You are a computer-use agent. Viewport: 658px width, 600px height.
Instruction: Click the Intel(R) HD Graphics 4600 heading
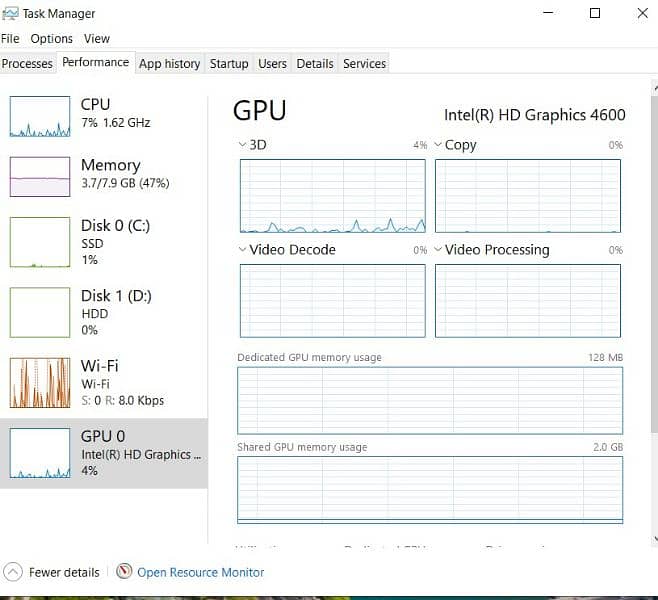click(x=535, y=115)
